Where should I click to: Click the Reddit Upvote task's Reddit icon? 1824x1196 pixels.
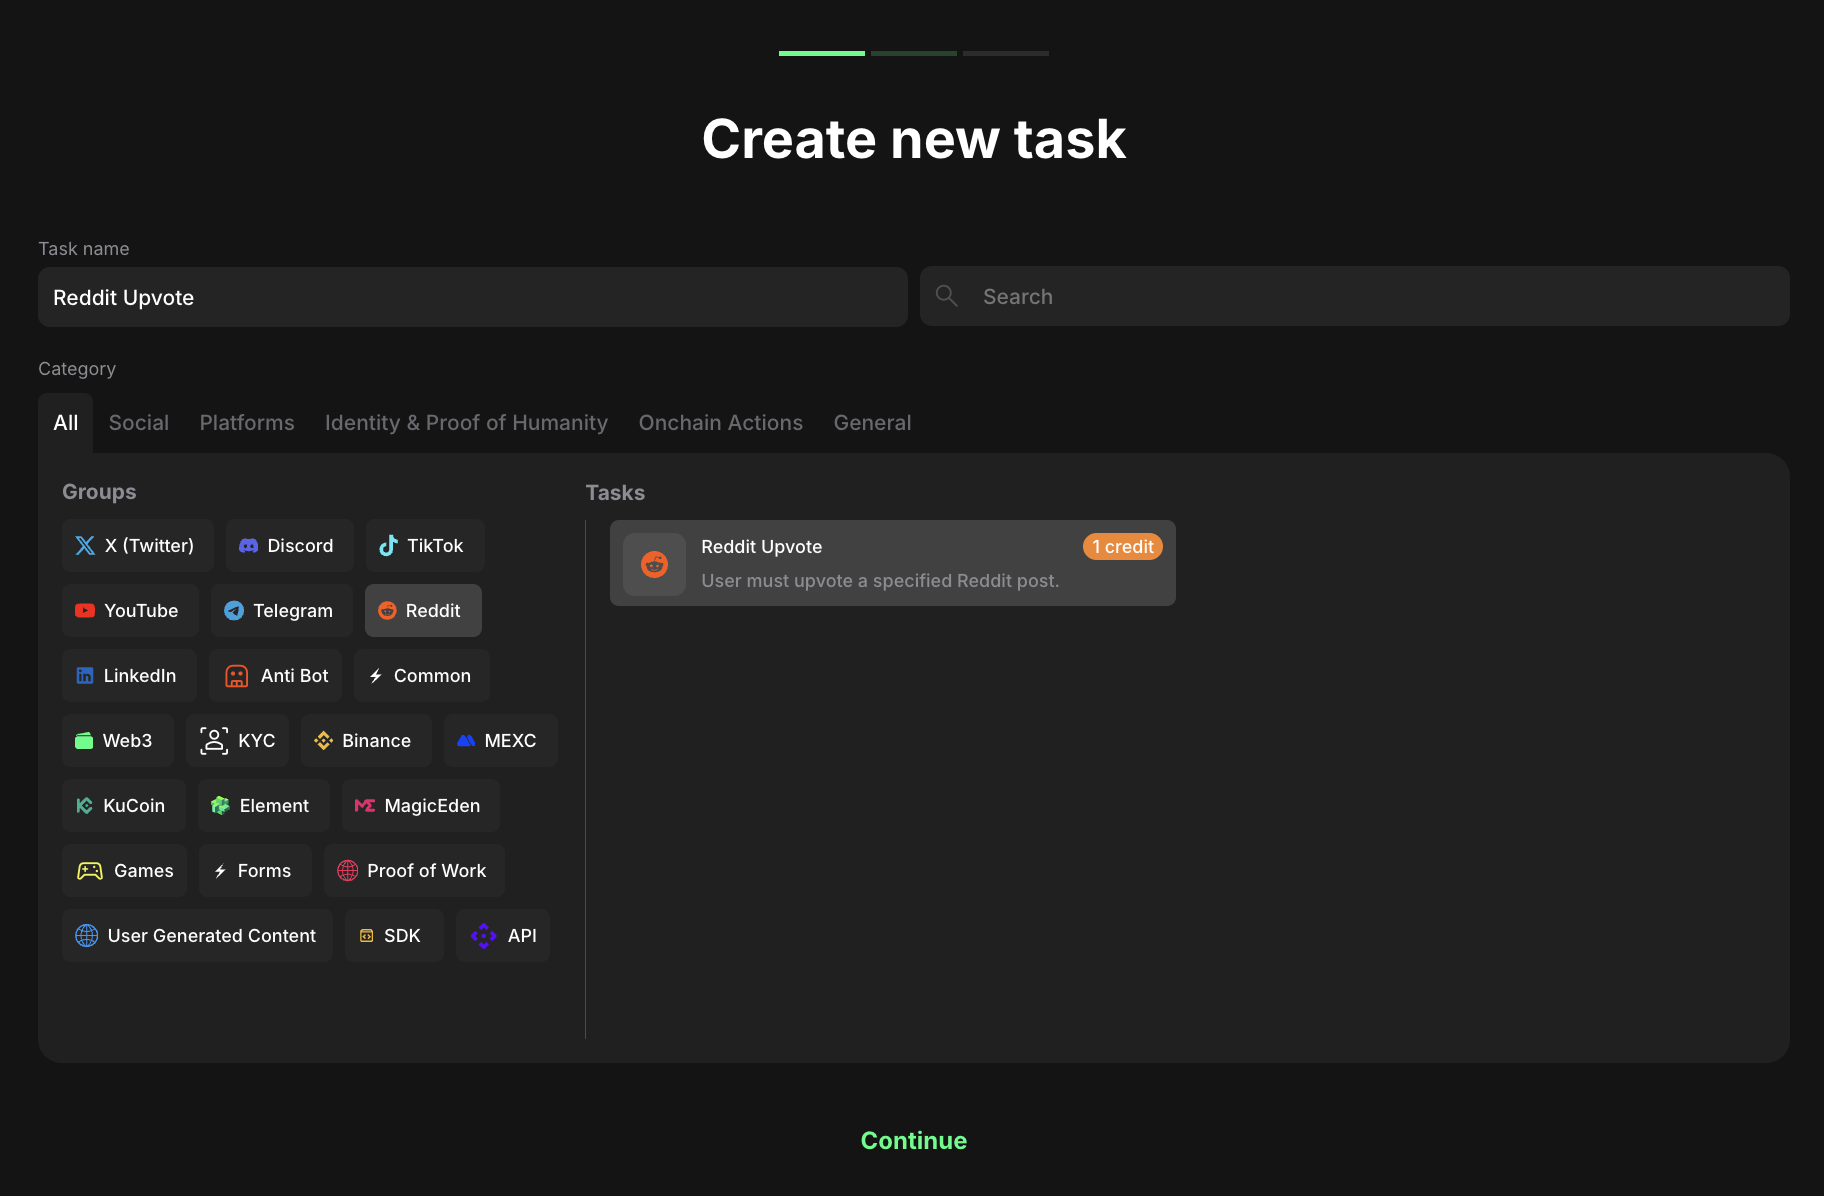point(654,564)
